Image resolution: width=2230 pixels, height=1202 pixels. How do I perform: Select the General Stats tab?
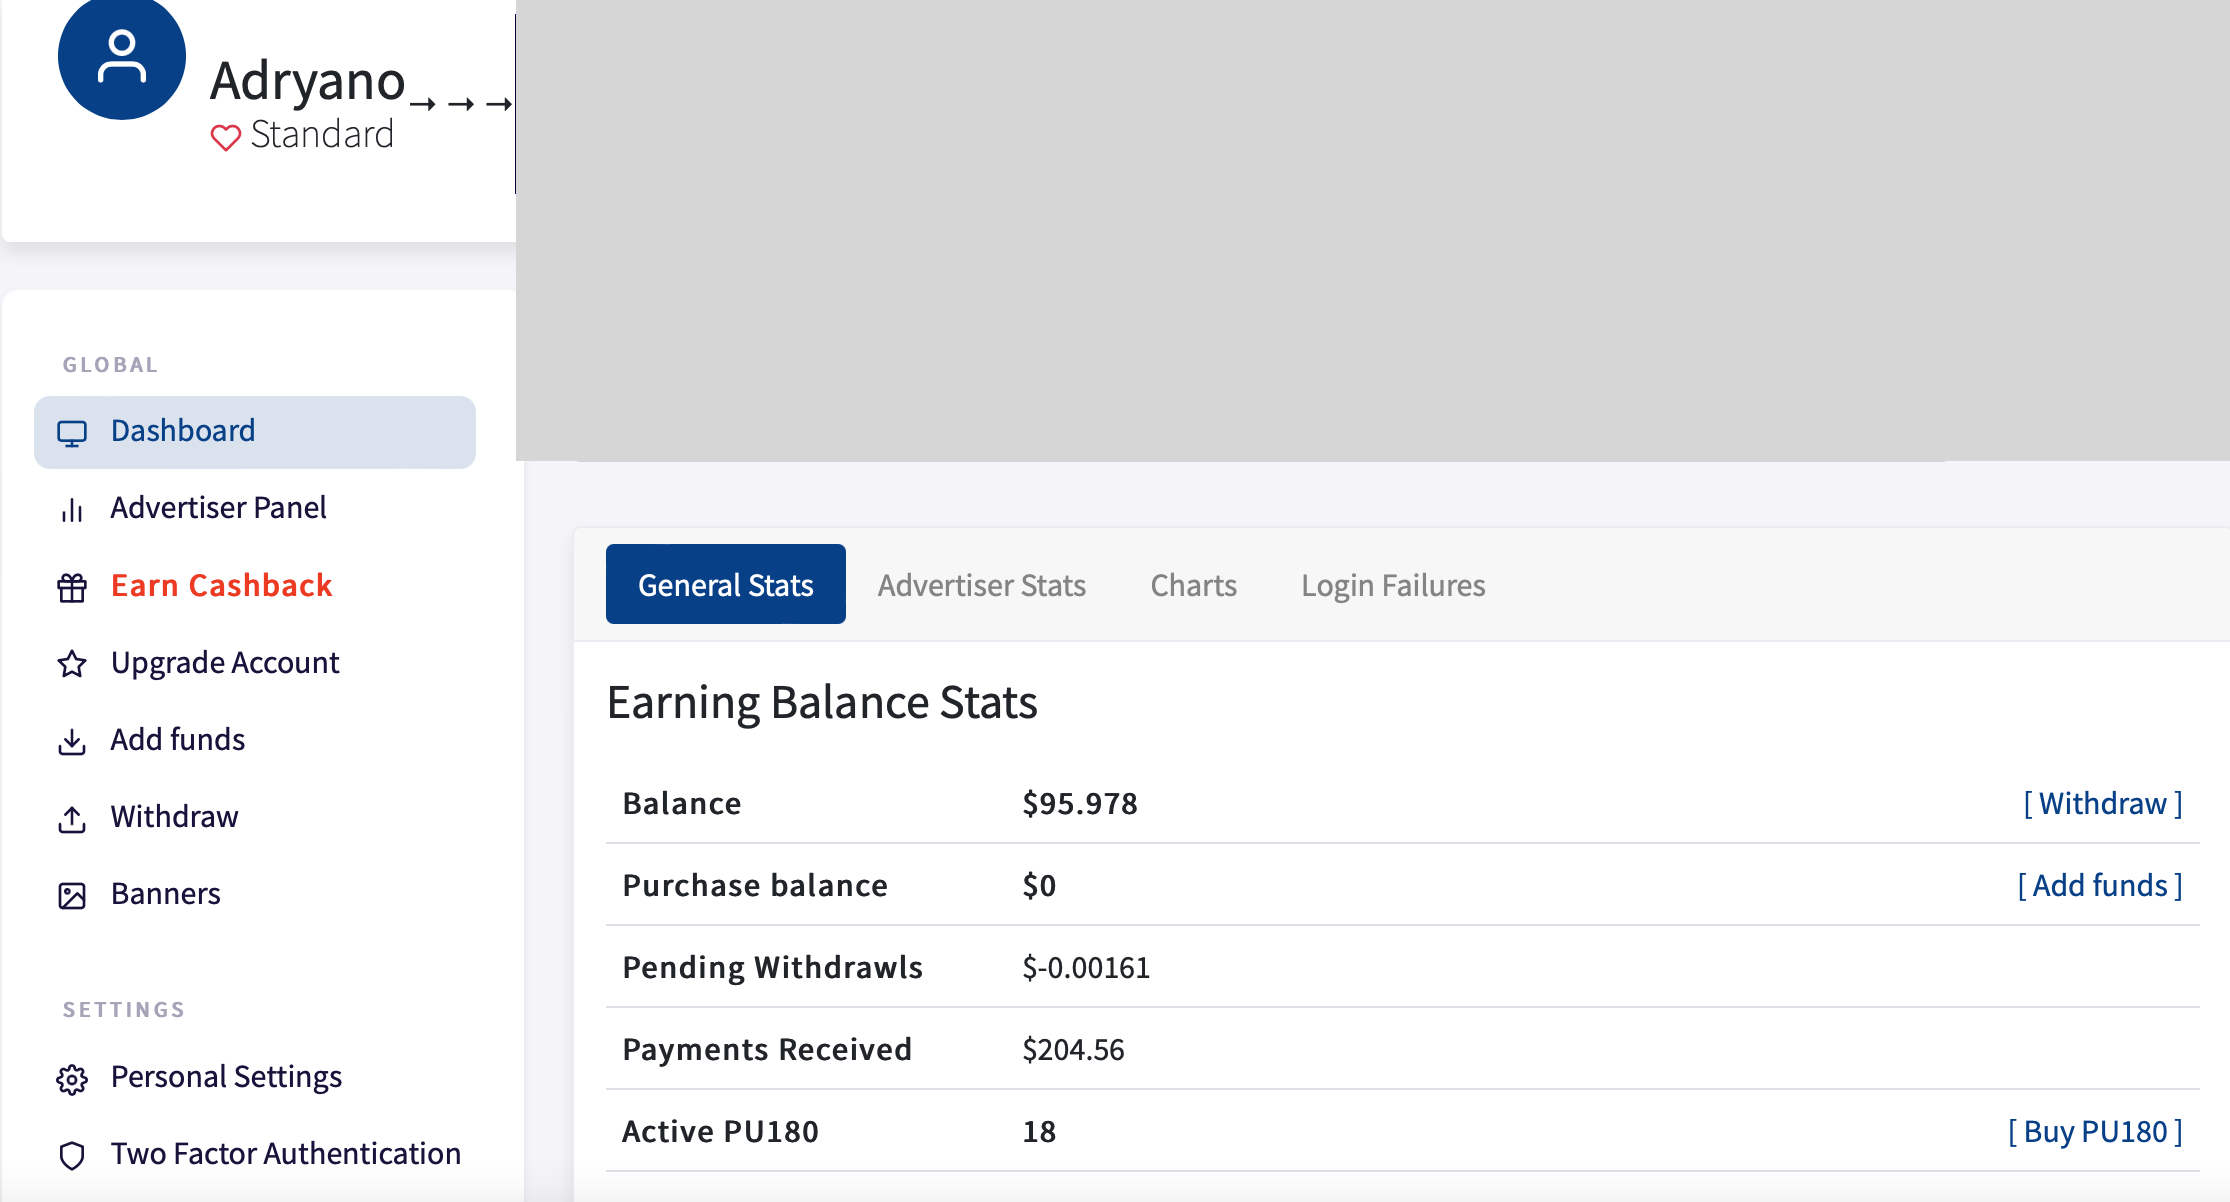(725, 585)
